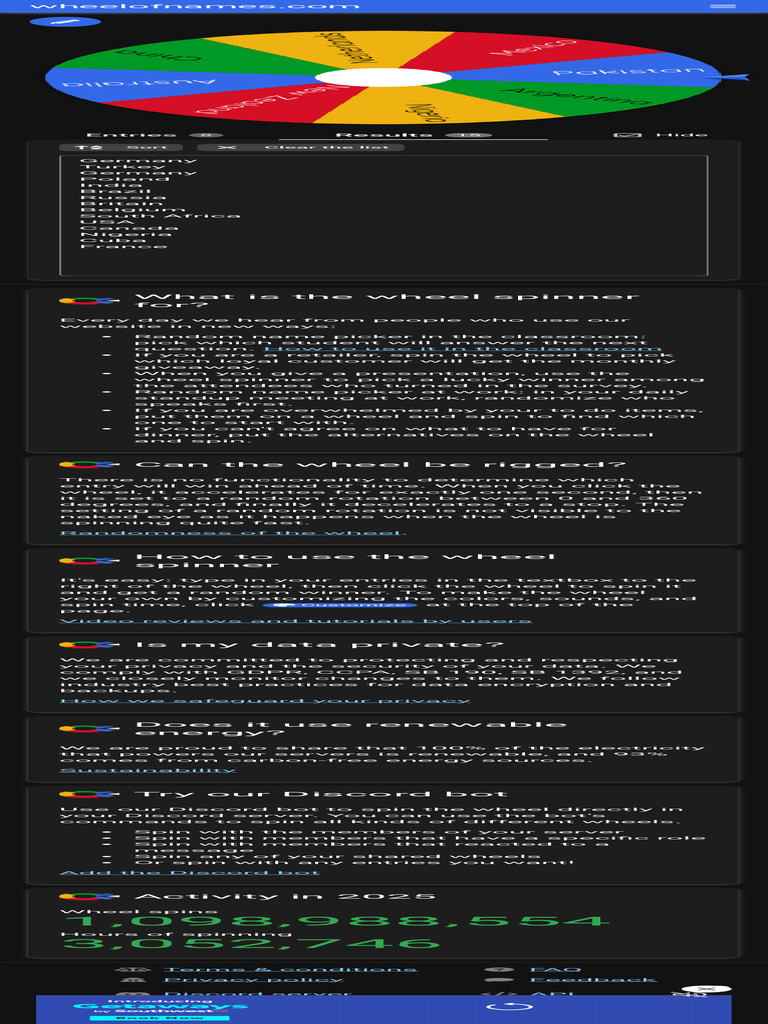Switch to the Results tab
Image resolution: width=768 pixels, height=1024 pixels.
click(x=413, y=135)
